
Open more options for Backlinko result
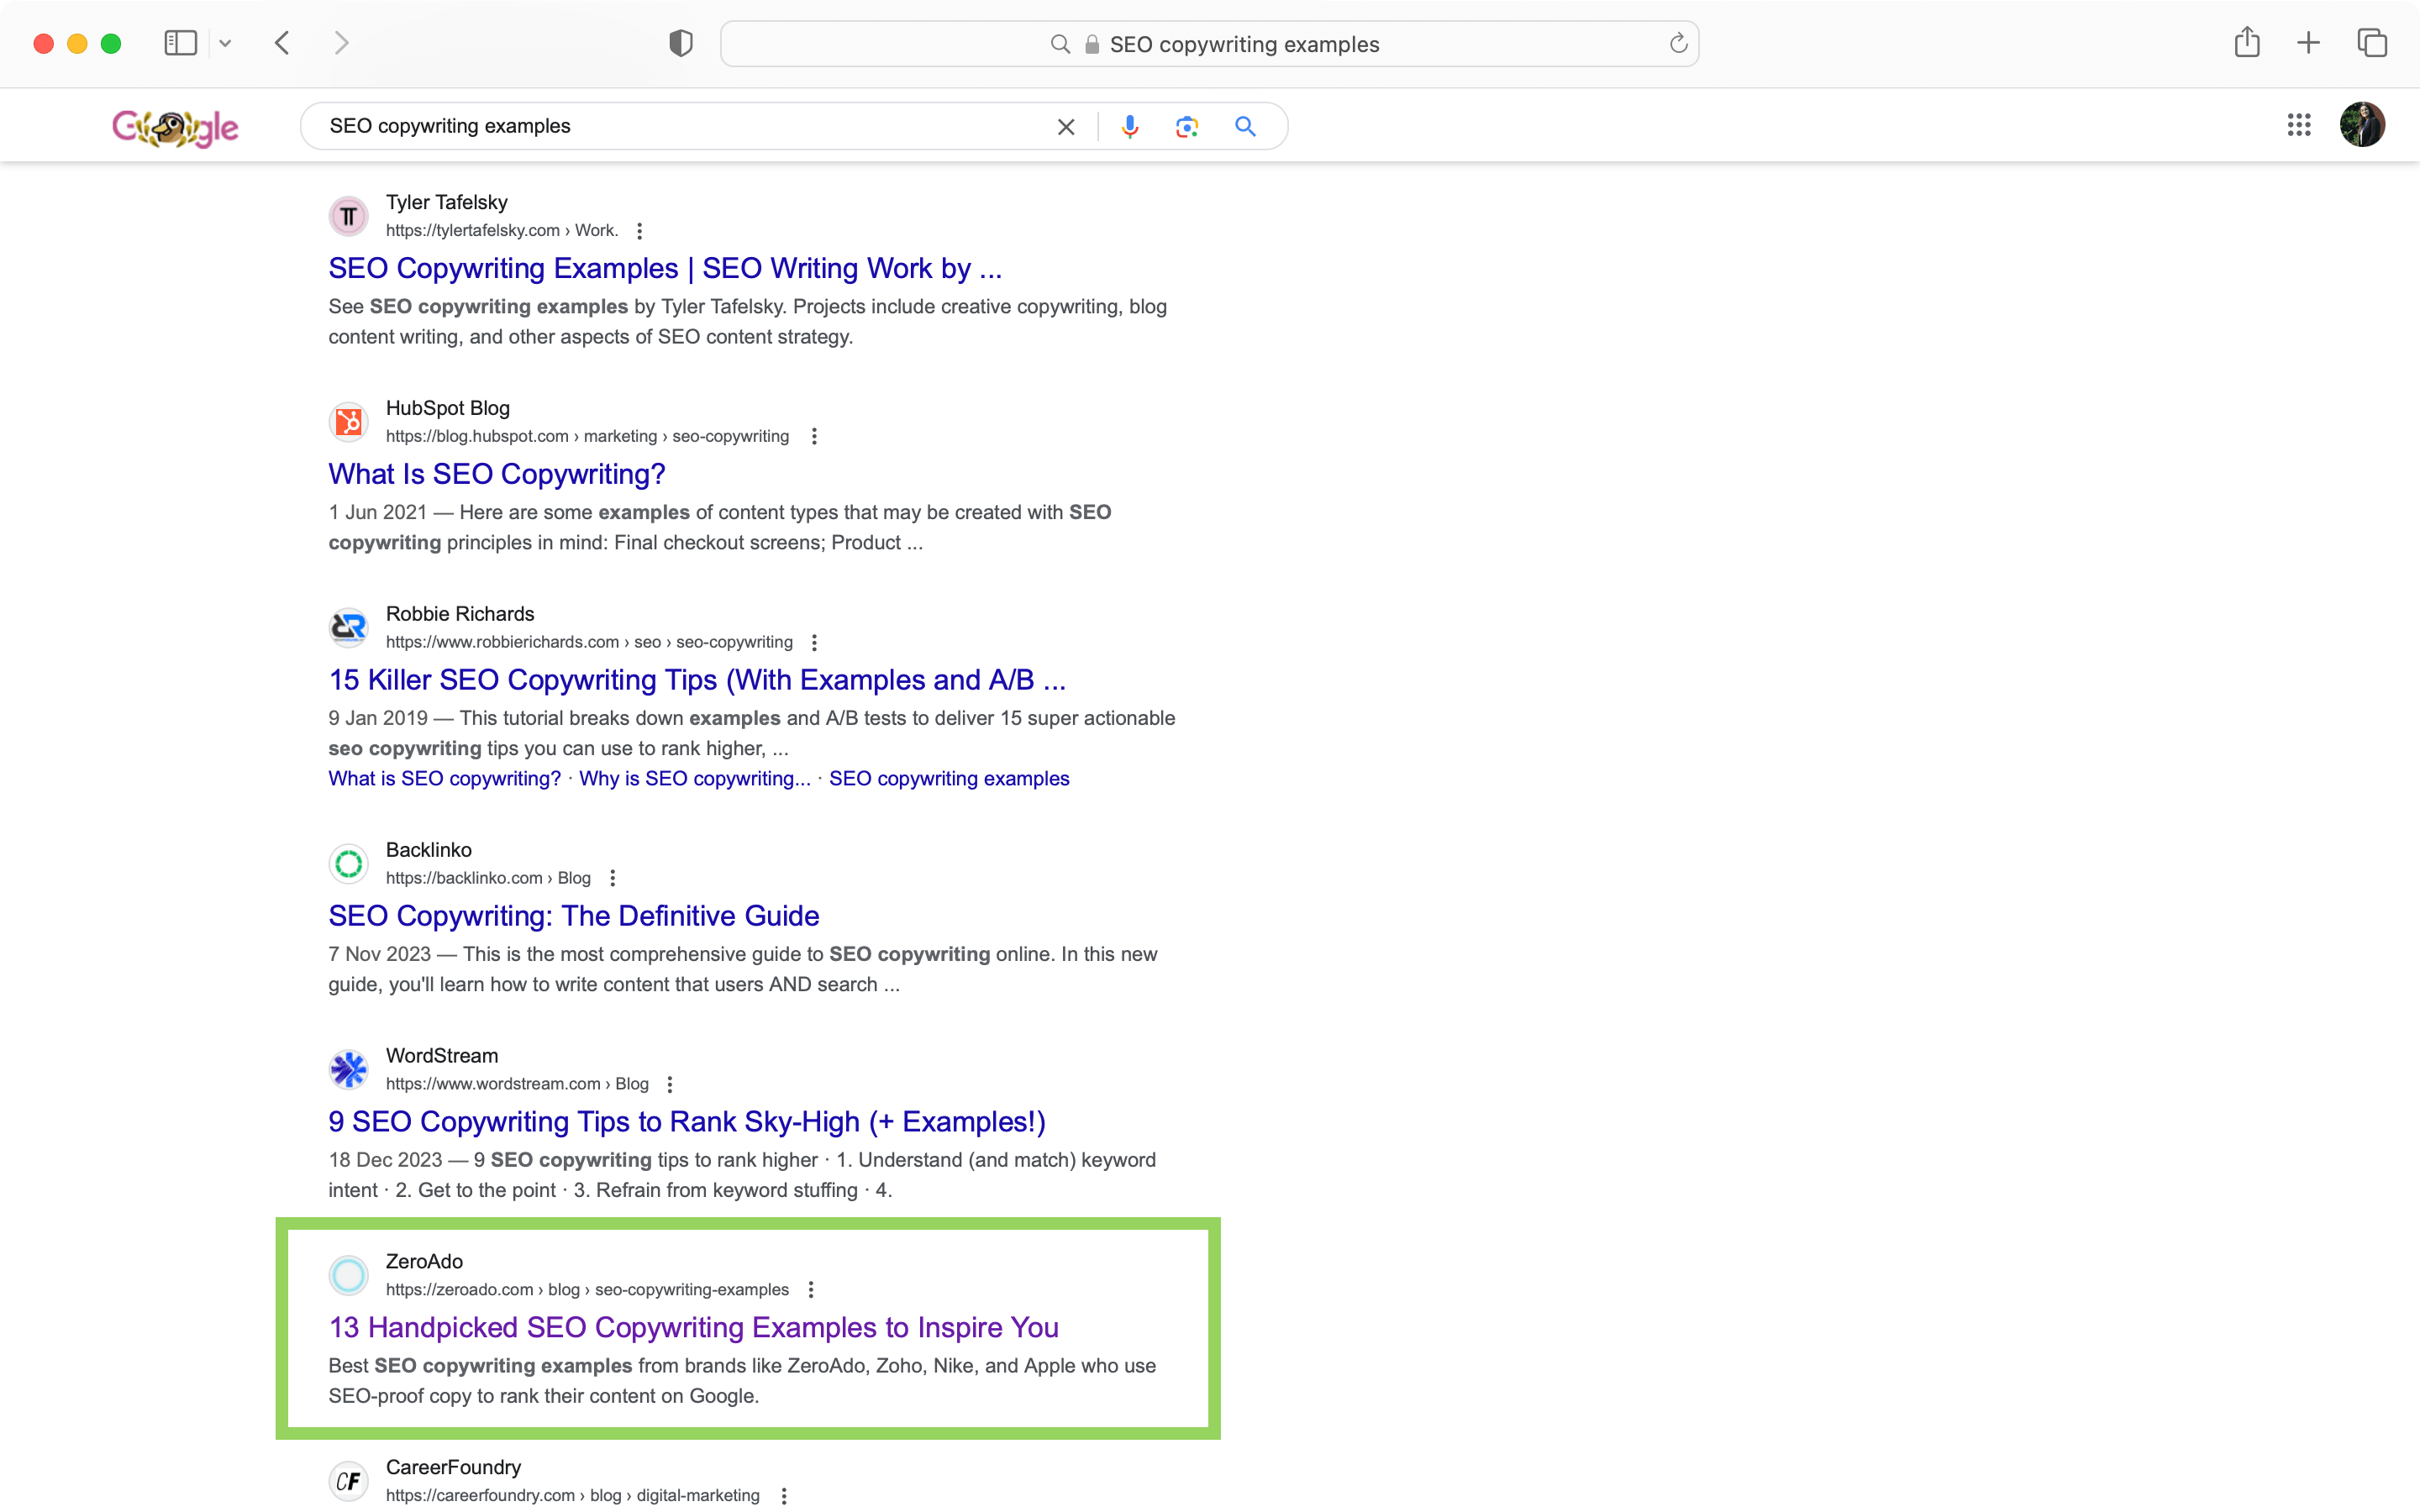(613, 878)
